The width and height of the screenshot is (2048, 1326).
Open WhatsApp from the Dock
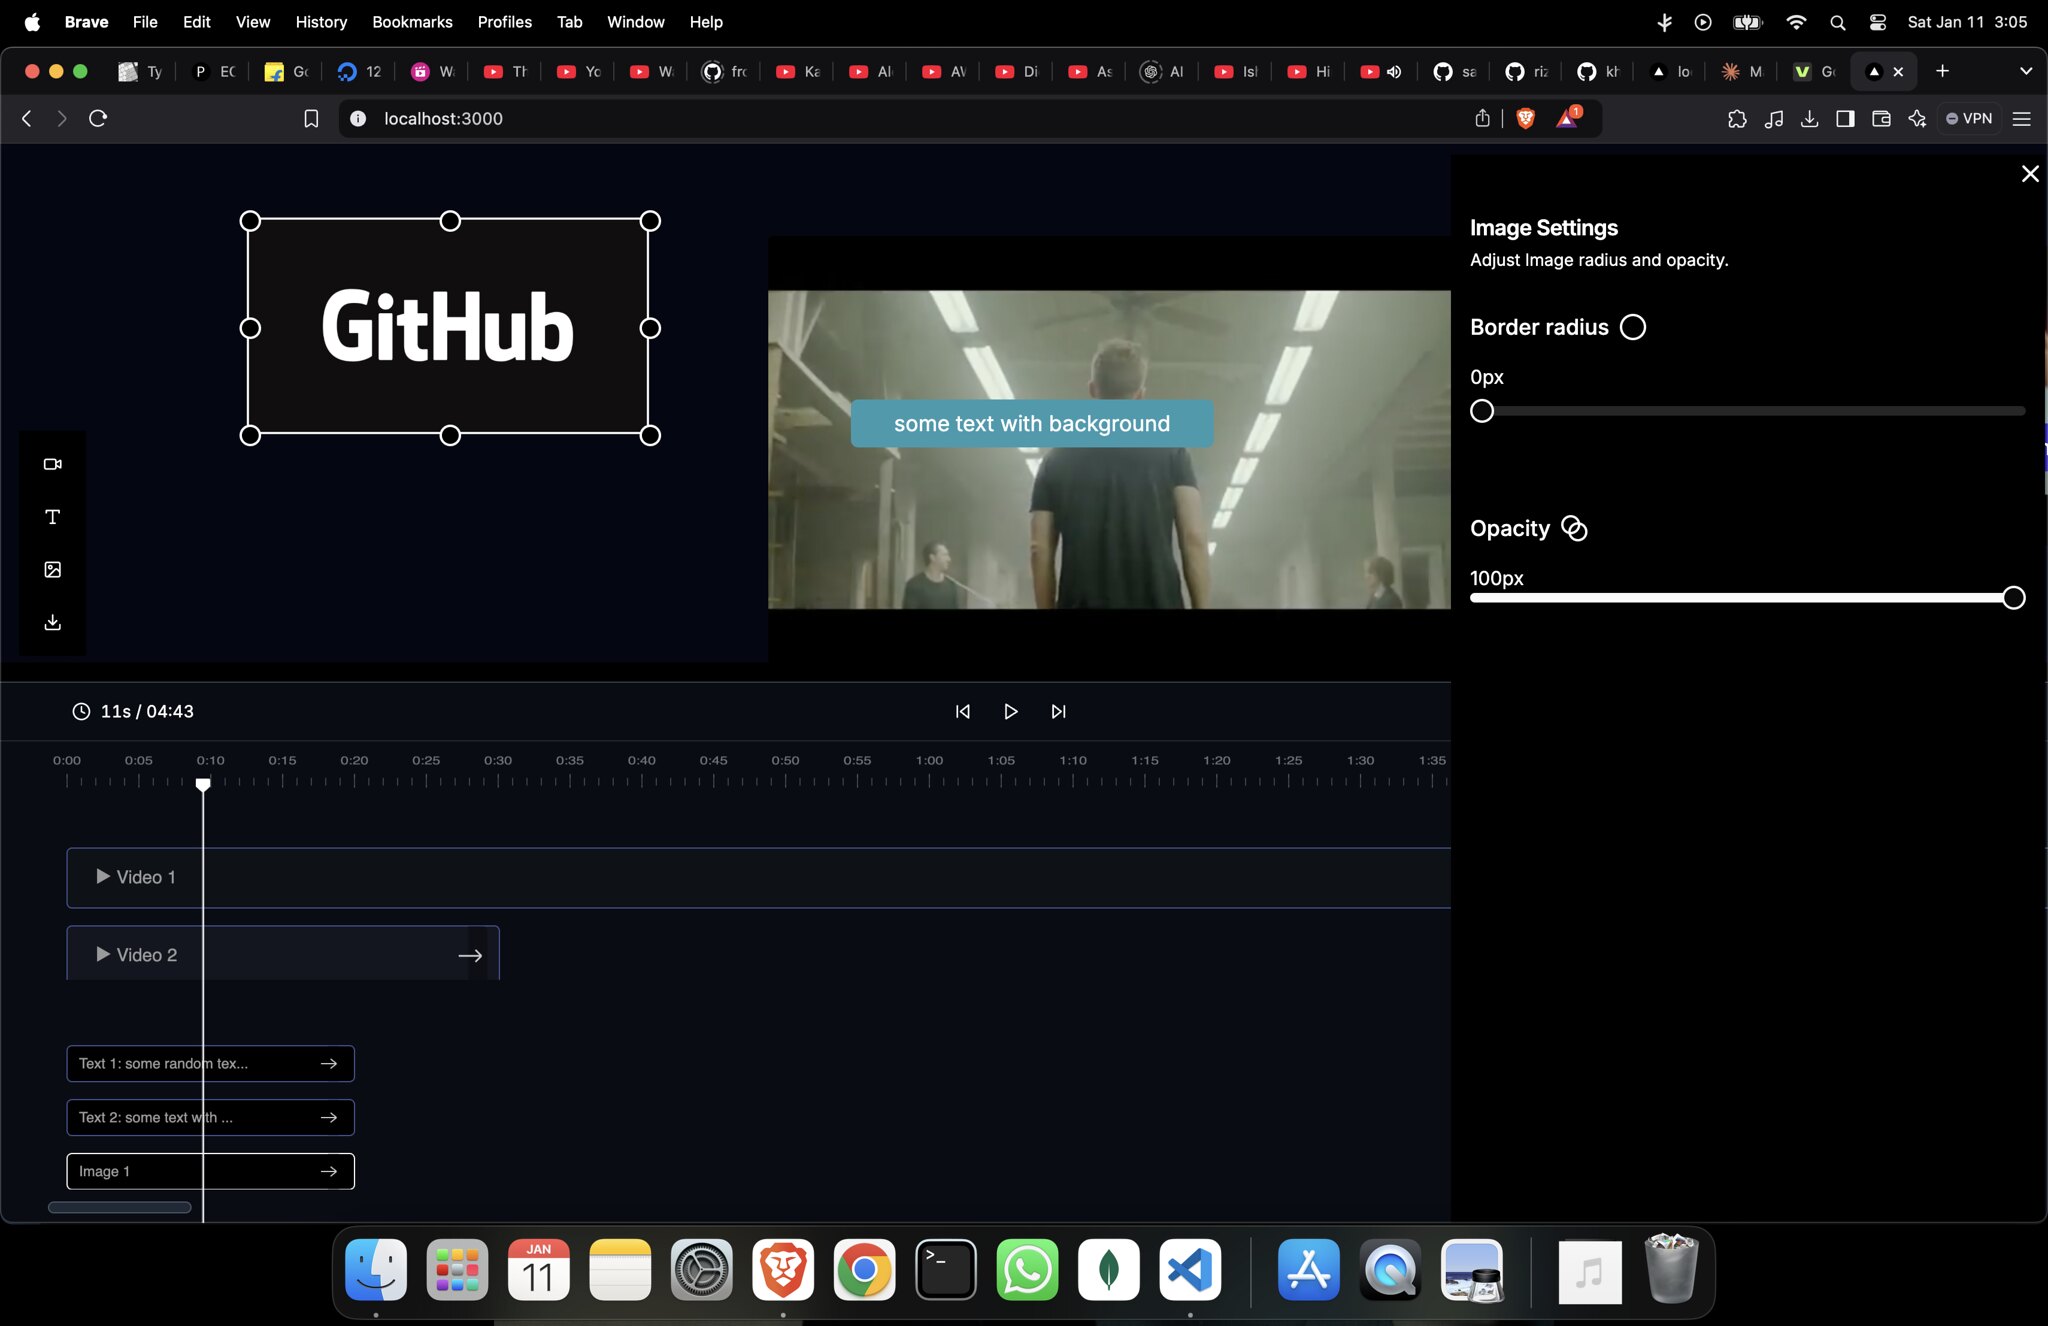[1027, 1270]
